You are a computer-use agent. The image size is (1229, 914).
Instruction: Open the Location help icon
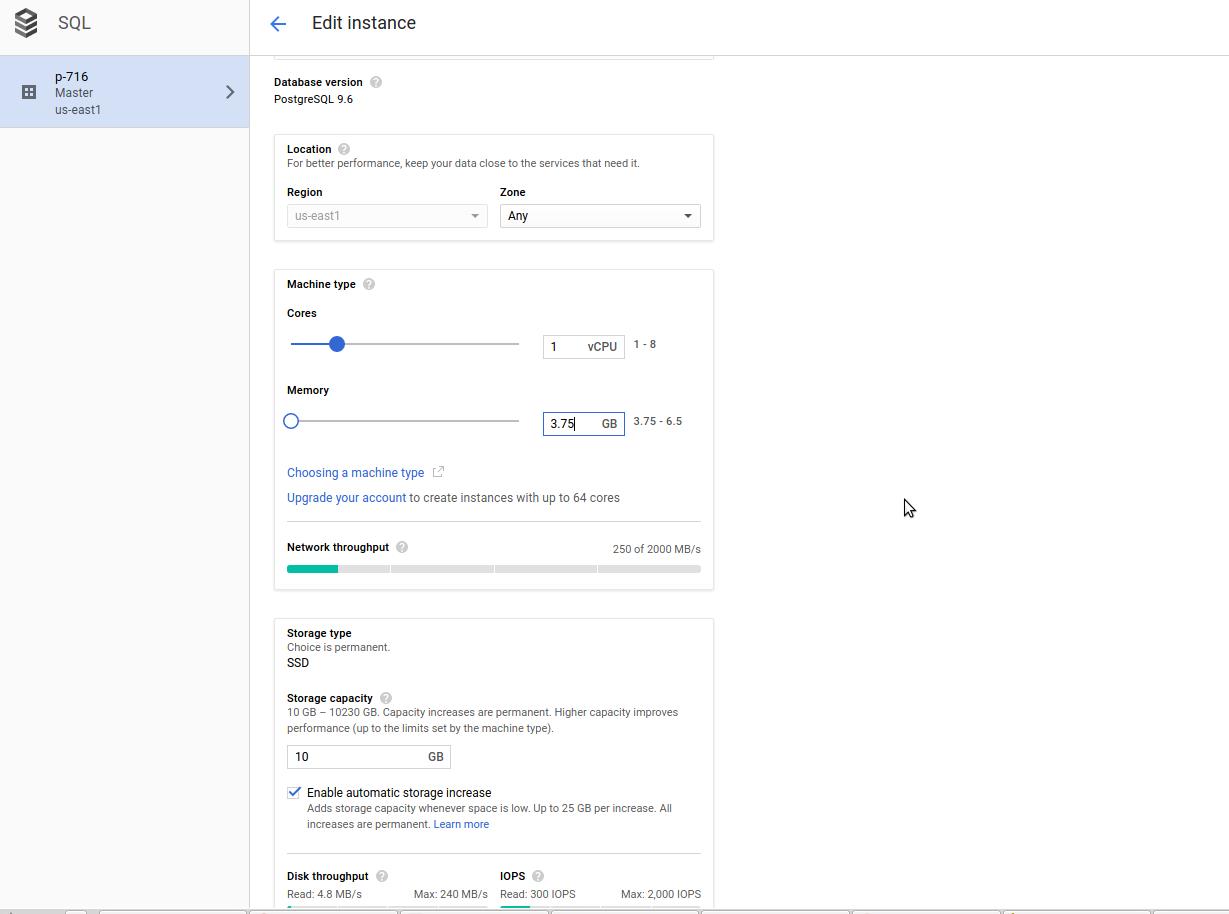pyautogui.click(x=344, y=149)
